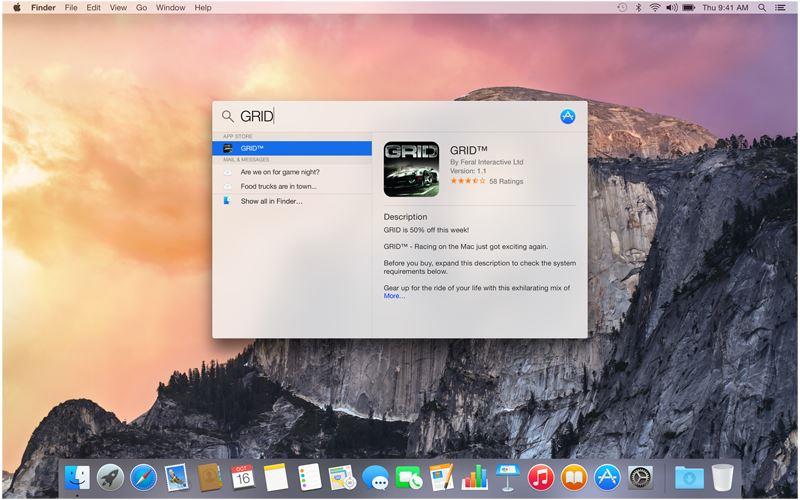Open the File menu
This screenshot has height=500, width=800.
pos(71,8)
